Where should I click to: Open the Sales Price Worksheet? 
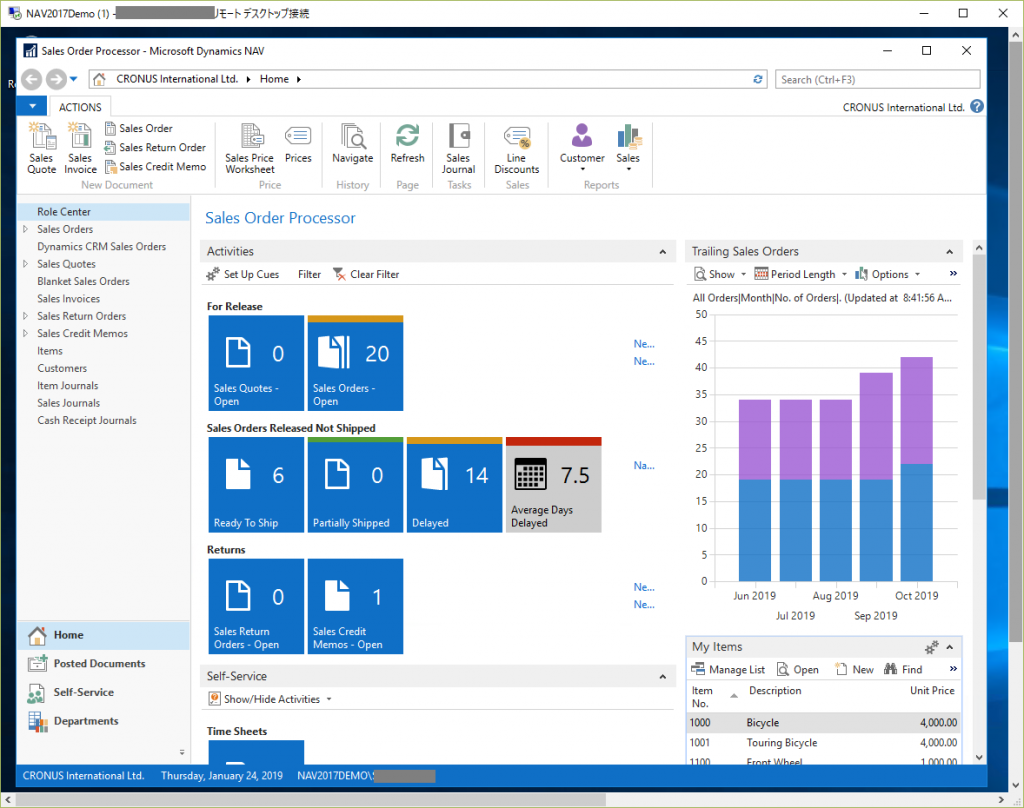tap(249, 148)
